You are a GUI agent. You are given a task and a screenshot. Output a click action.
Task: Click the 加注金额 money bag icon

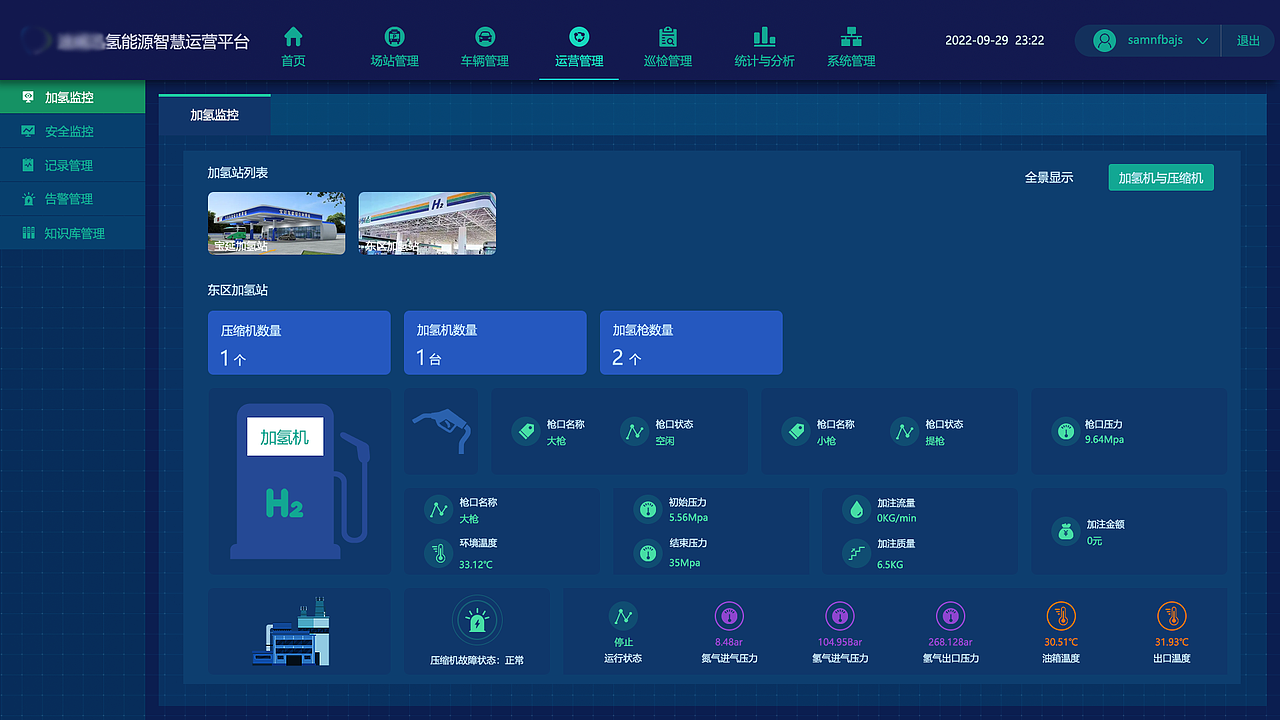[x=1066, y=531]
